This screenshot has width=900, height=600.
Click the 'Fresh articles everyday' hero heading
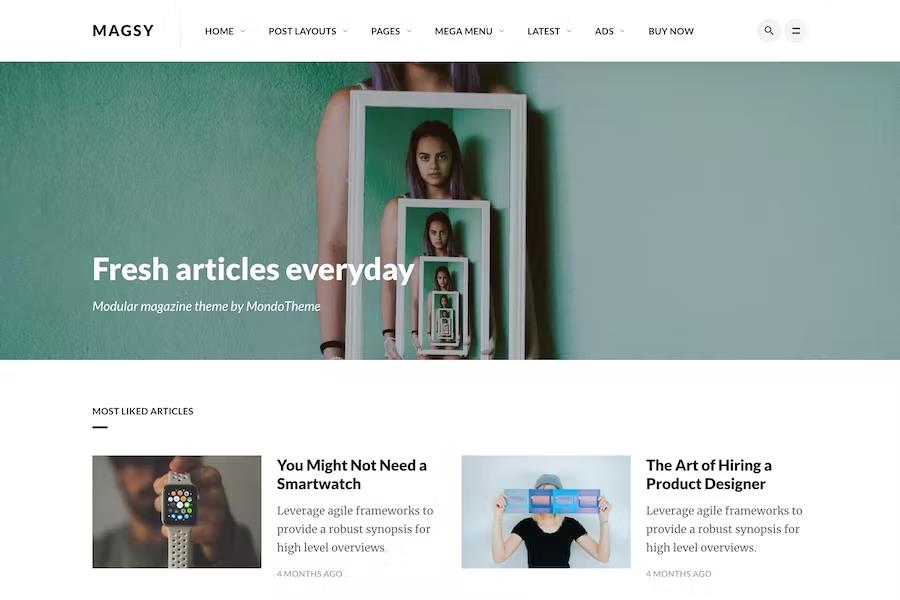253,269
